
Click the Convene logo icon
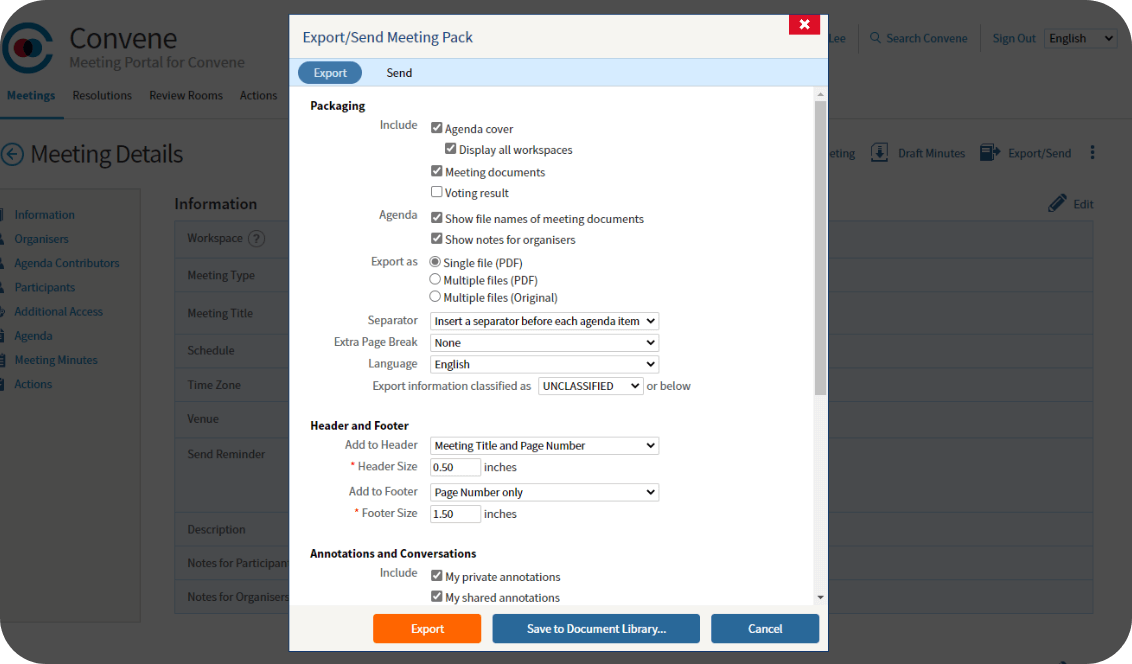click(x=28, y=48)
